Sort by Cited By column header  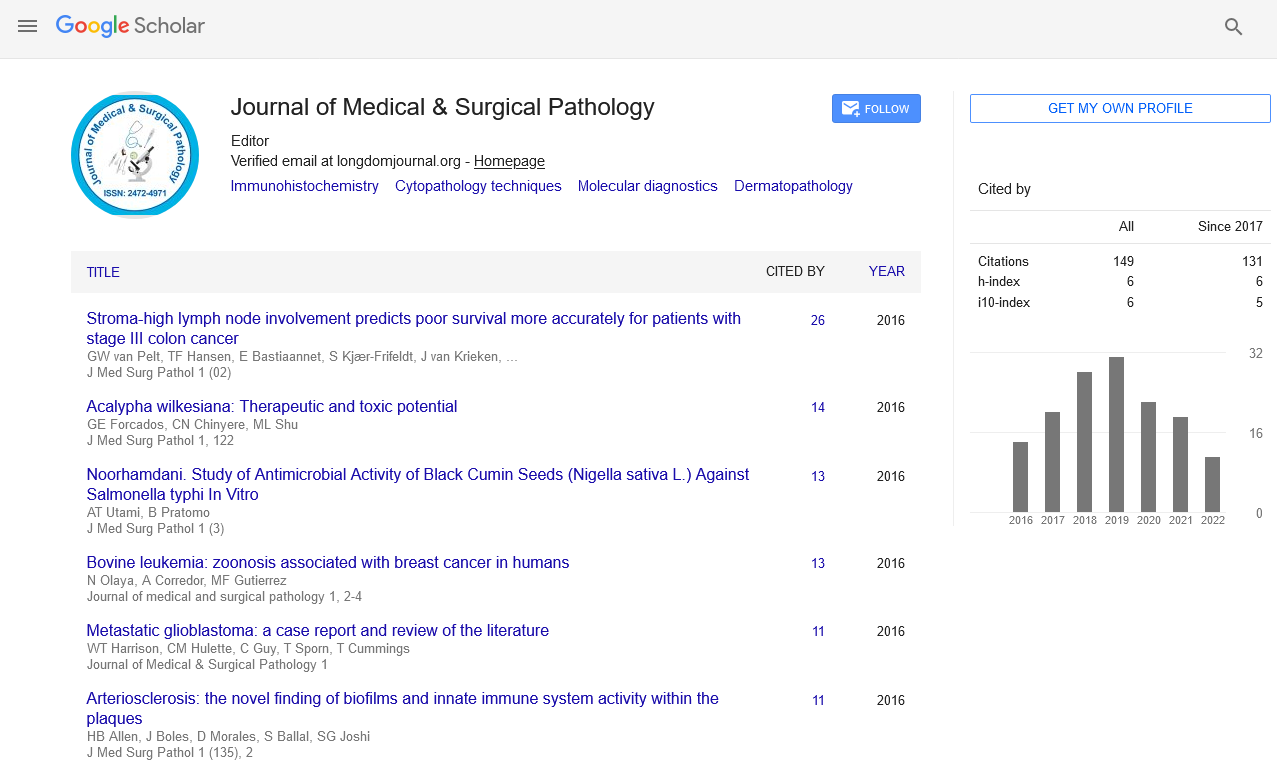(795, 271)
